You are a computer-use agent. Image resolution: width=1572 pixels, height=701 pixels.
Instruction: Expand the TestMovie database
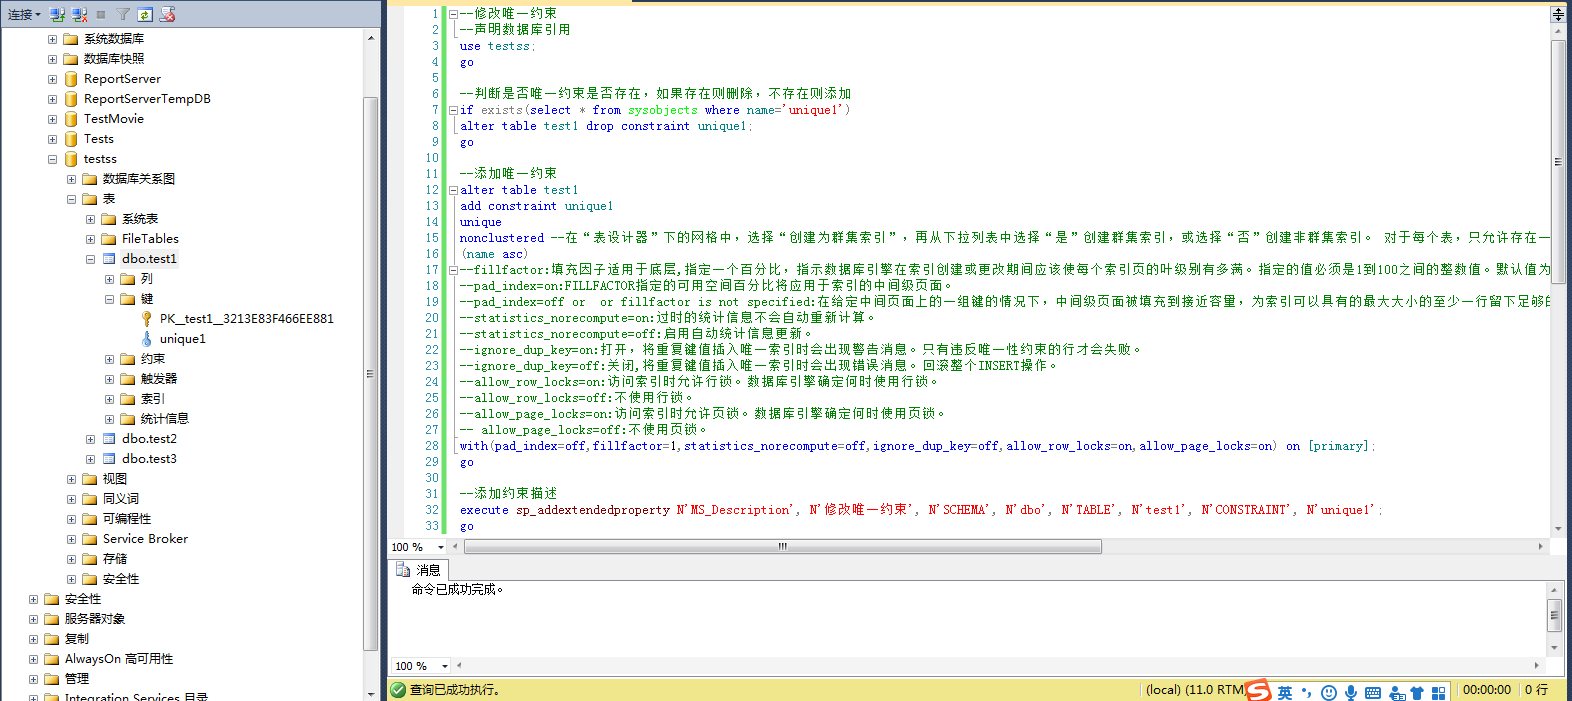(x=53, y=119)
